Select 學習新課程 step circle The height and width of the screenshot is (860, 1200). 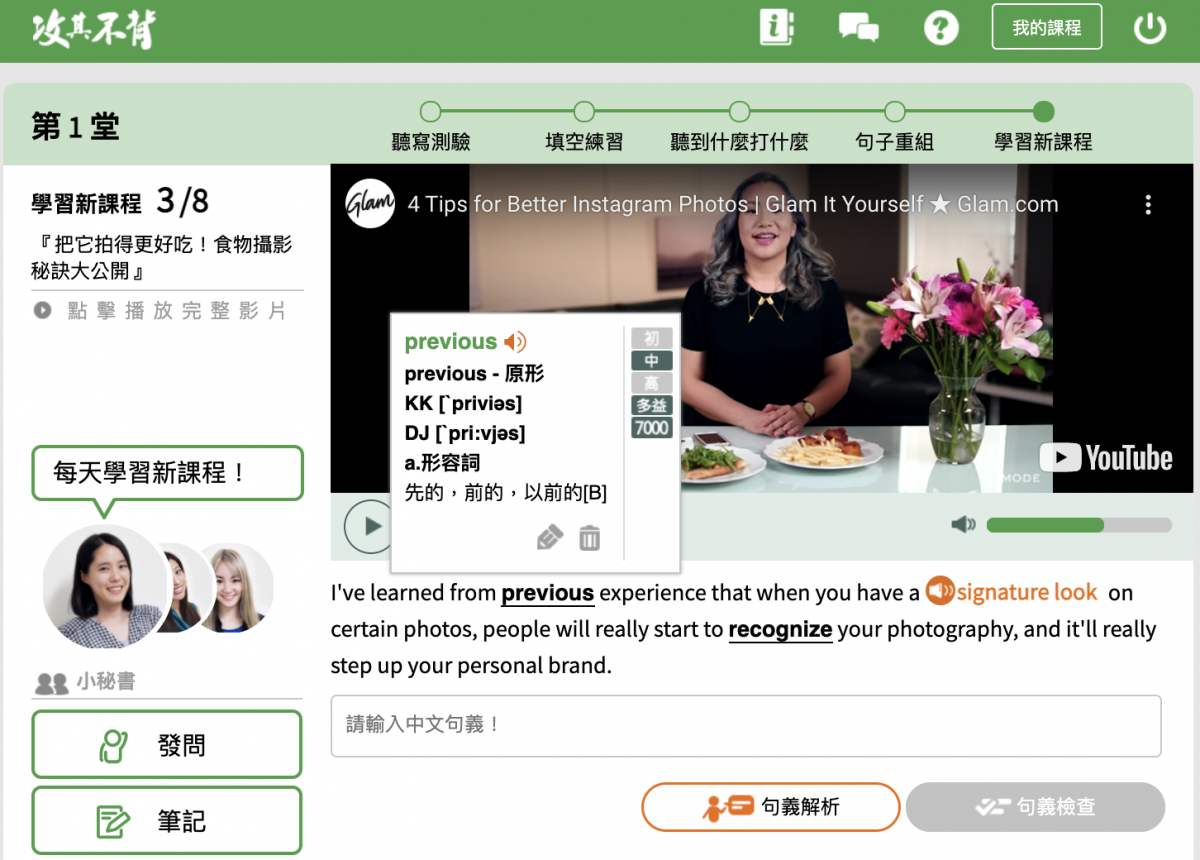click(1043, 111)
